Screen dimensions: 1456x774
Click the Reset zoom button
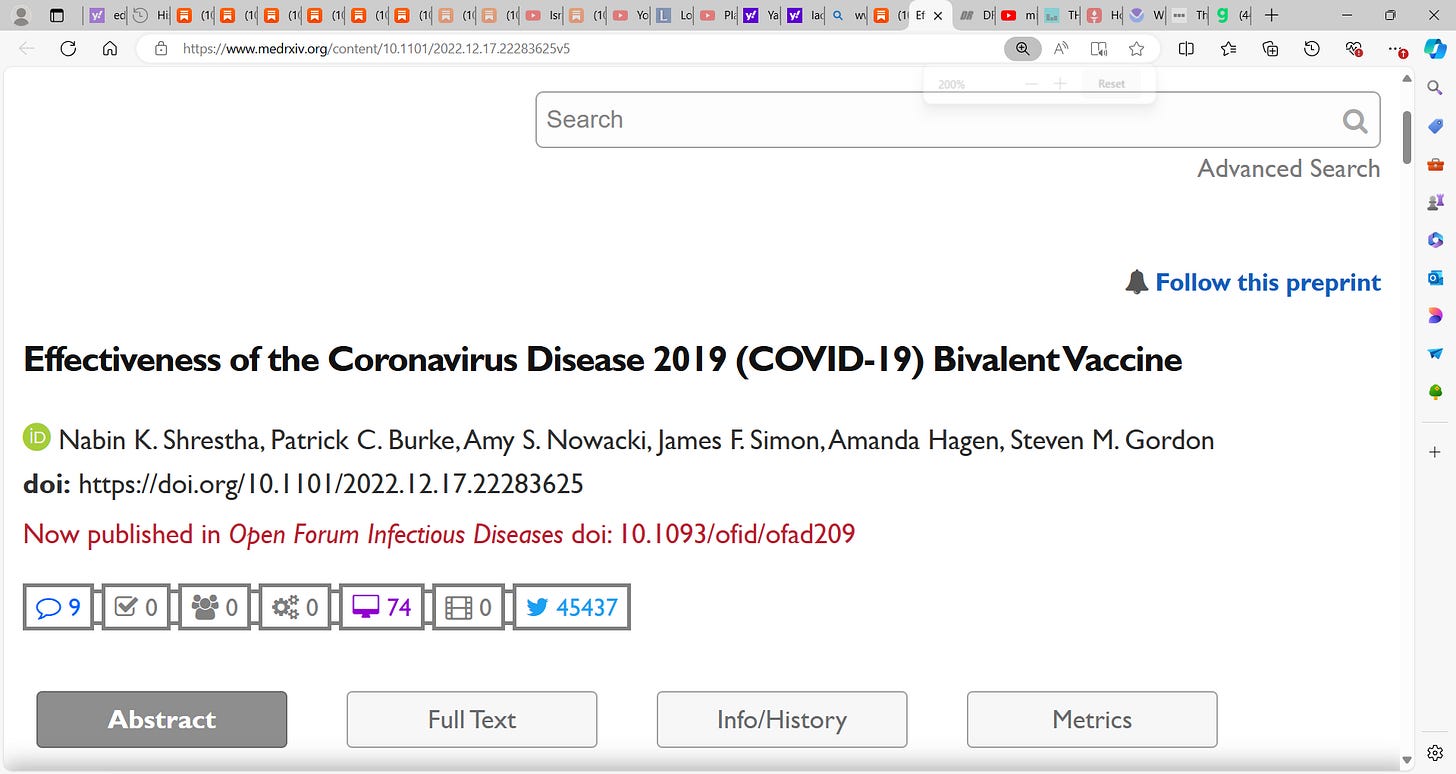(x=1111, y=84)
